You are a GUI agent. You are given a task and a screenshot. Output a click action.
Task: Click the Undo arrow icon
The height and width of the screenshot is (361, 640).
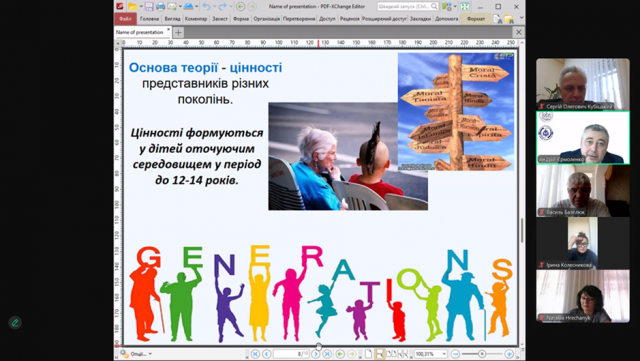pos(207,7)
